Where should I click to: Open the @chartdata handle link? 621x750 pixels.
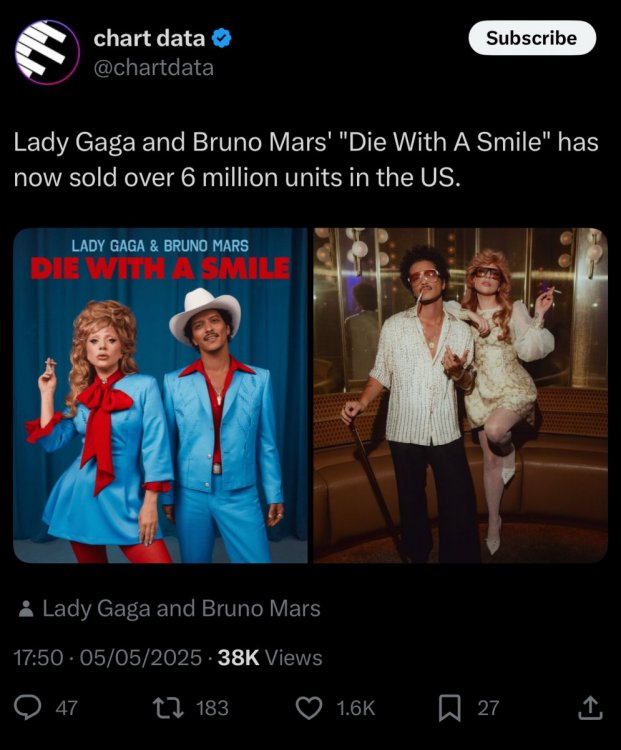pyautogui.click(x=154, y=67)
